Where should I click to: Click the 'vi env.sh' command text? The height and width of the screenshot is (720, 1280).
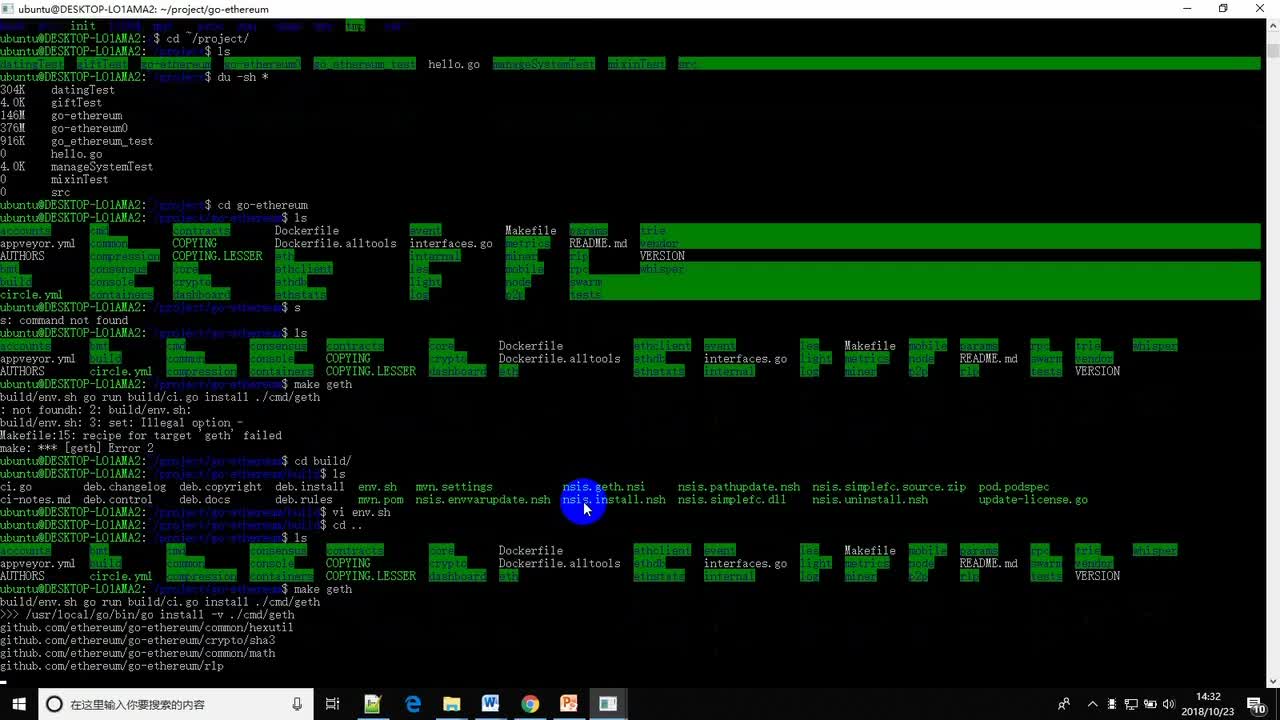(x=361, y=513)
